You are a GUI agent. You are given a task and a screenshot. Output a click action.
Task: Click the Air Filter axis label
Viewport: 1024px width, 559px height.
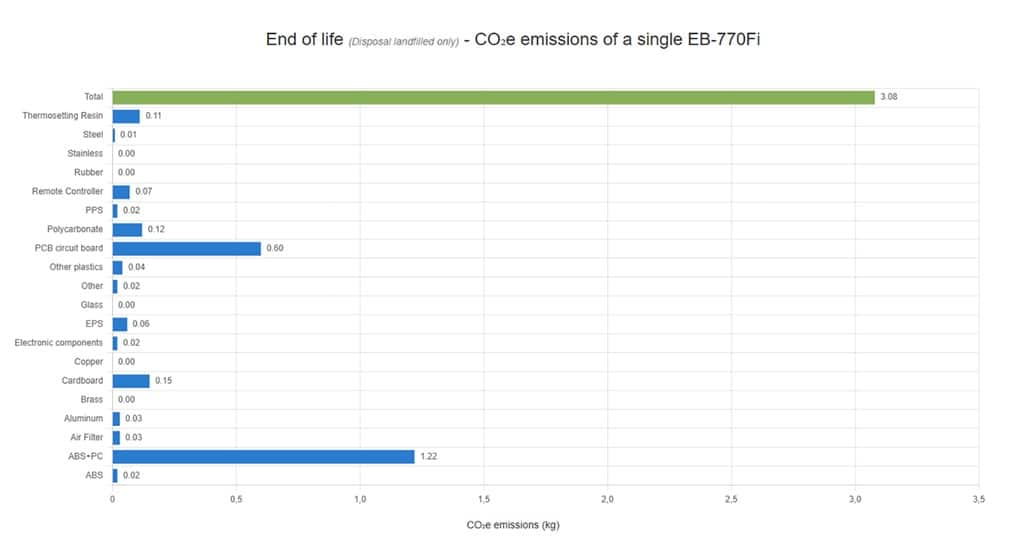point(84,438)
